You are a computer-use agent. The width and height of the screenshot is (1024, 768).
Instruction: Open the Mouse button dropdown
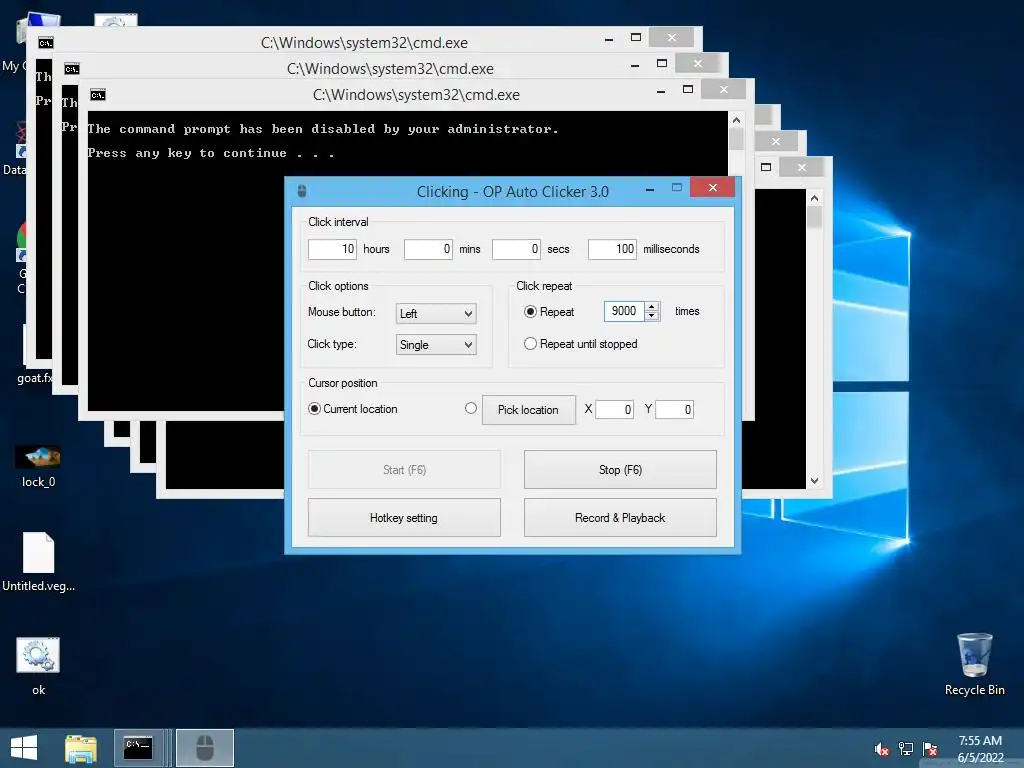(x=436, y=313)
